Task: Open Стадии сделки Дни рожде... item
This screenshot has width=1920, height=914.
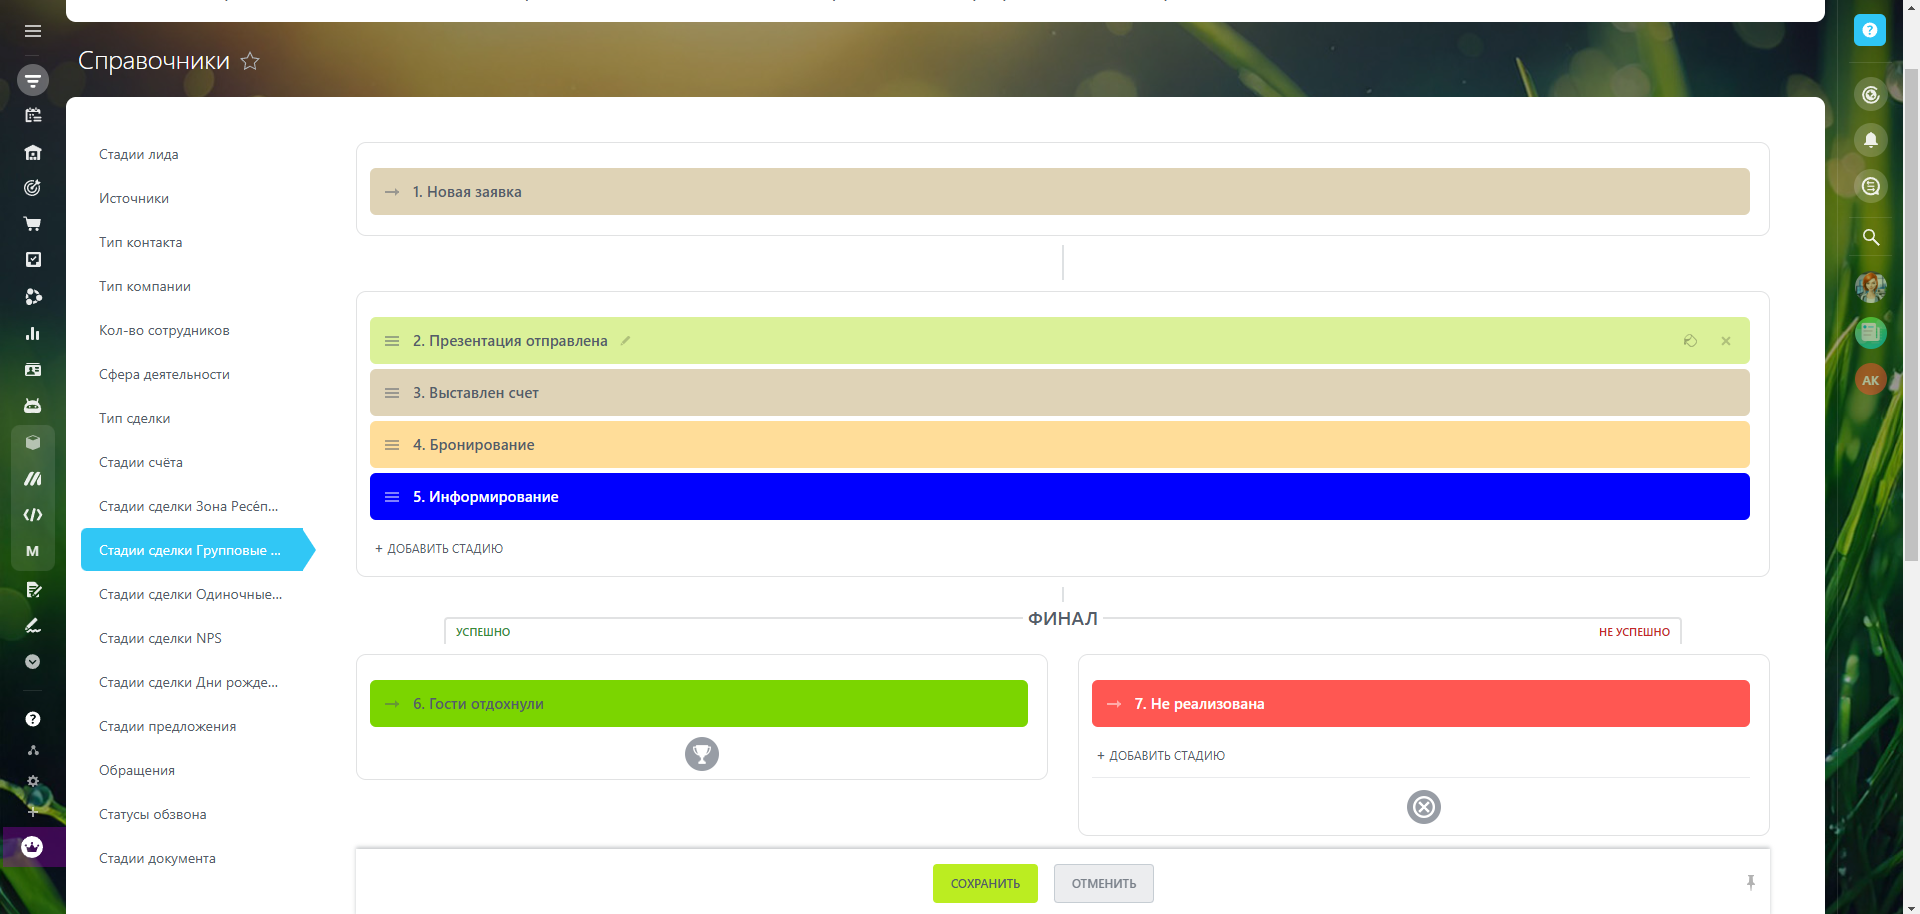Action: click(x=189, y=682)
